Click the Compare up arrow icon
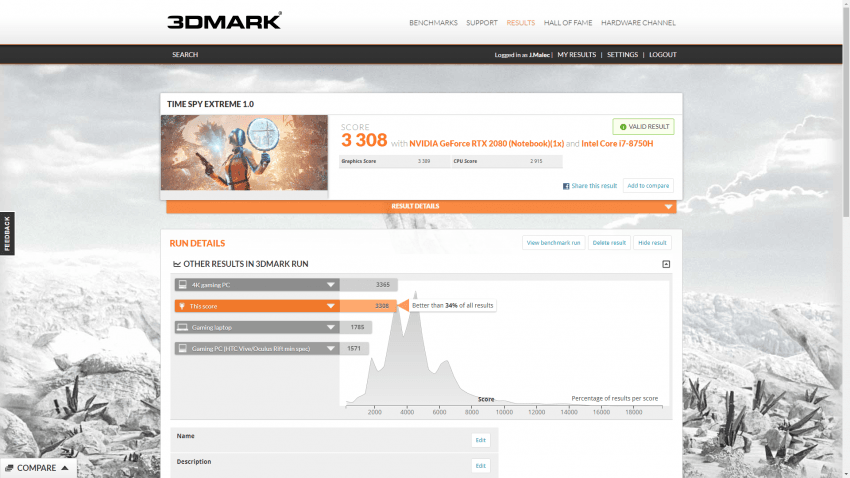Screen dimensions: 850x478 click(x=65, y=468)
